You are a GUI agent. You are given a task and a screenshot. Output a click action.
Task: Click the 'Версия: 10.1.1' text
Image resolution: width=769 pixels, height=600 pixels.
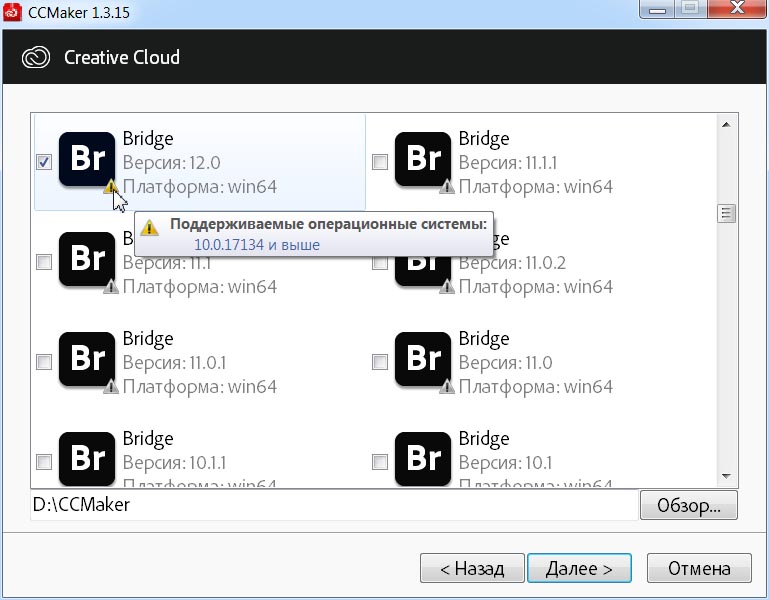click(175, 462)
